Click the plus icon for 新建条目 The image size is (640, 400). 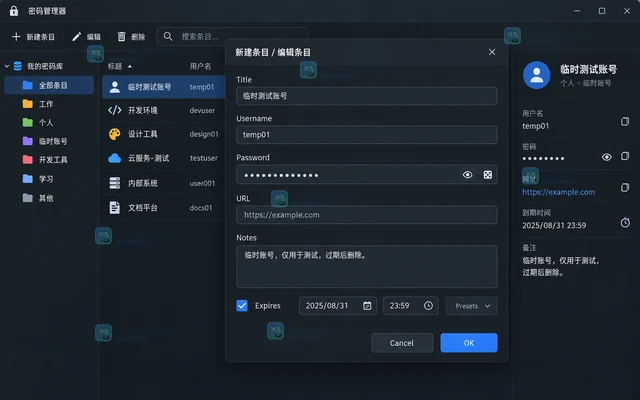(16, 37)
